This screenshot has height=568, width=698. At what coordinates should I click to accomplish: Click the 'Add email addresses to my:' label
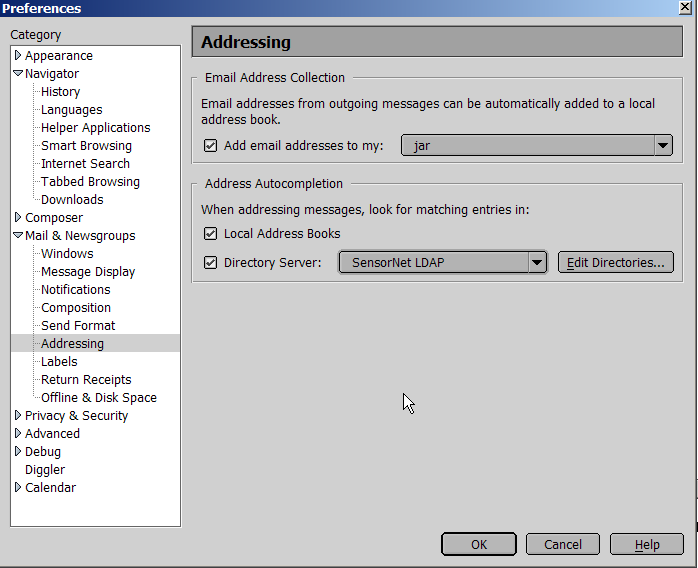(304, 146)
